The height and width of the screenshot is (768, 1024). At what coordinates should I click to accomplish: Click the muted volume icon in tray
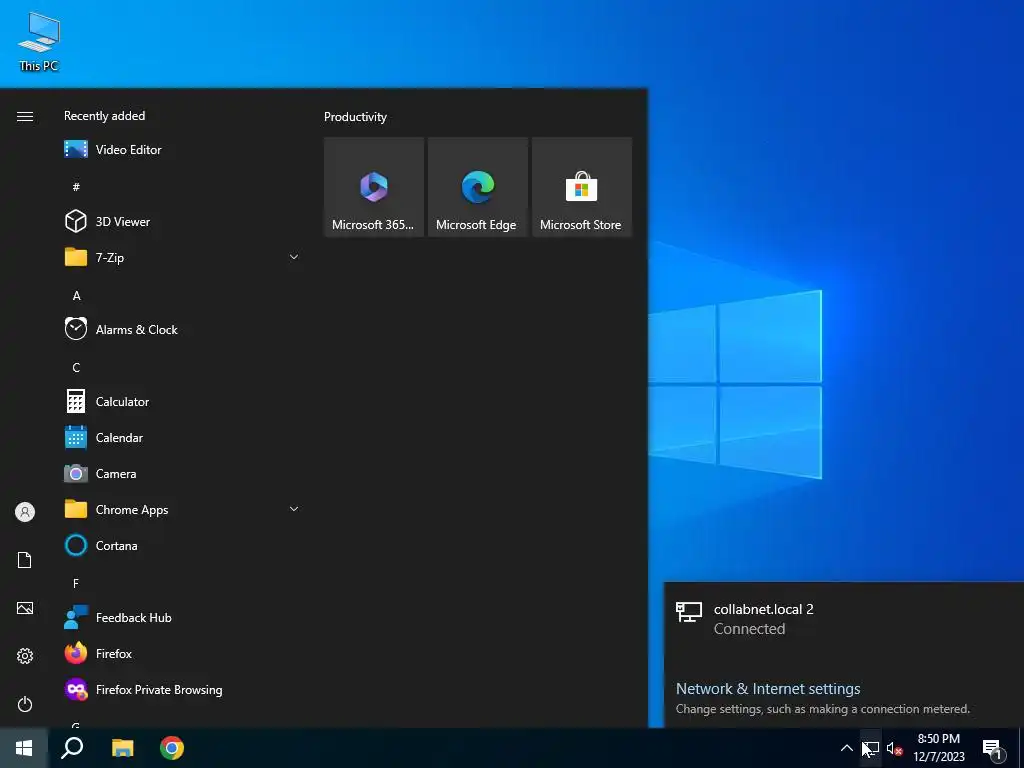tap(895, 748)
